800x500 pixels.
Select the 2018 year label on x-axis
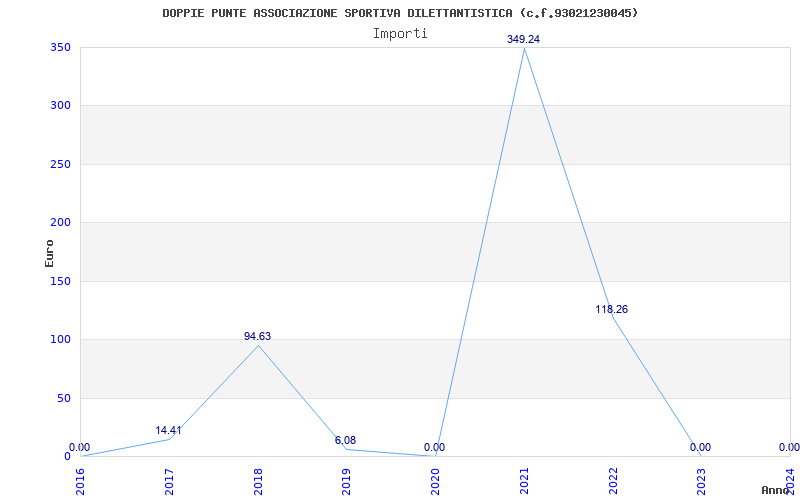click(x=258, y=482)
